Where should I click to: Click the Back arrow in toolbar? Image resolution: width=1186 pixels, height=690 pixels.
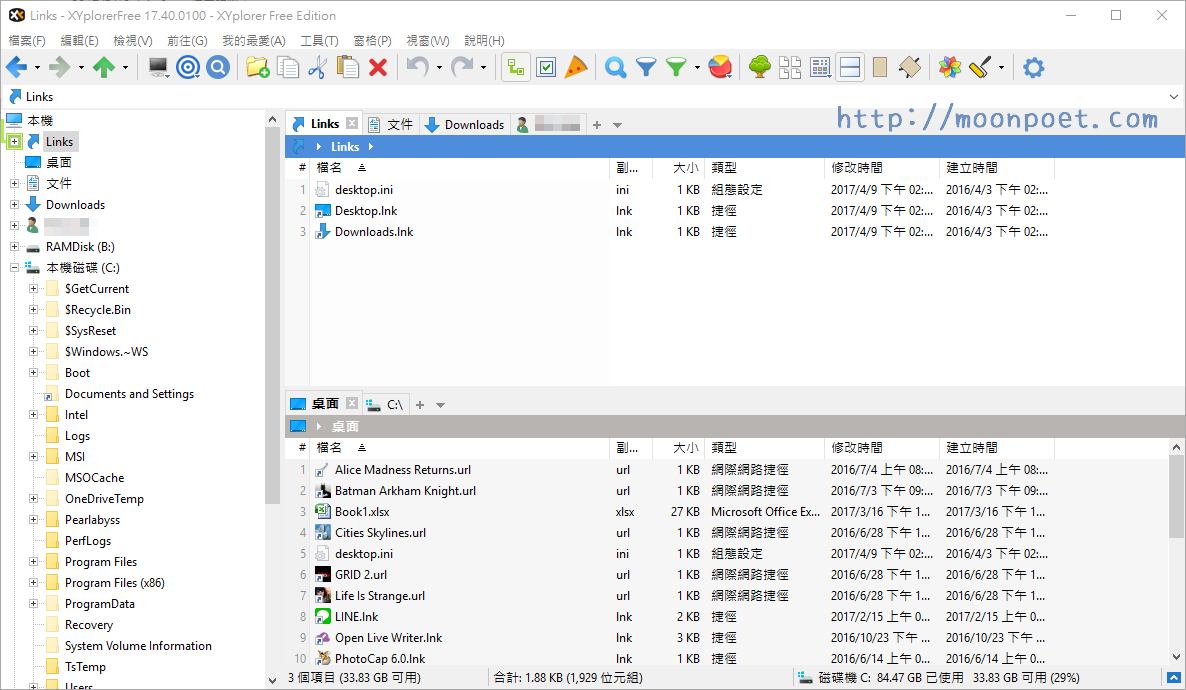coord(16,67)
